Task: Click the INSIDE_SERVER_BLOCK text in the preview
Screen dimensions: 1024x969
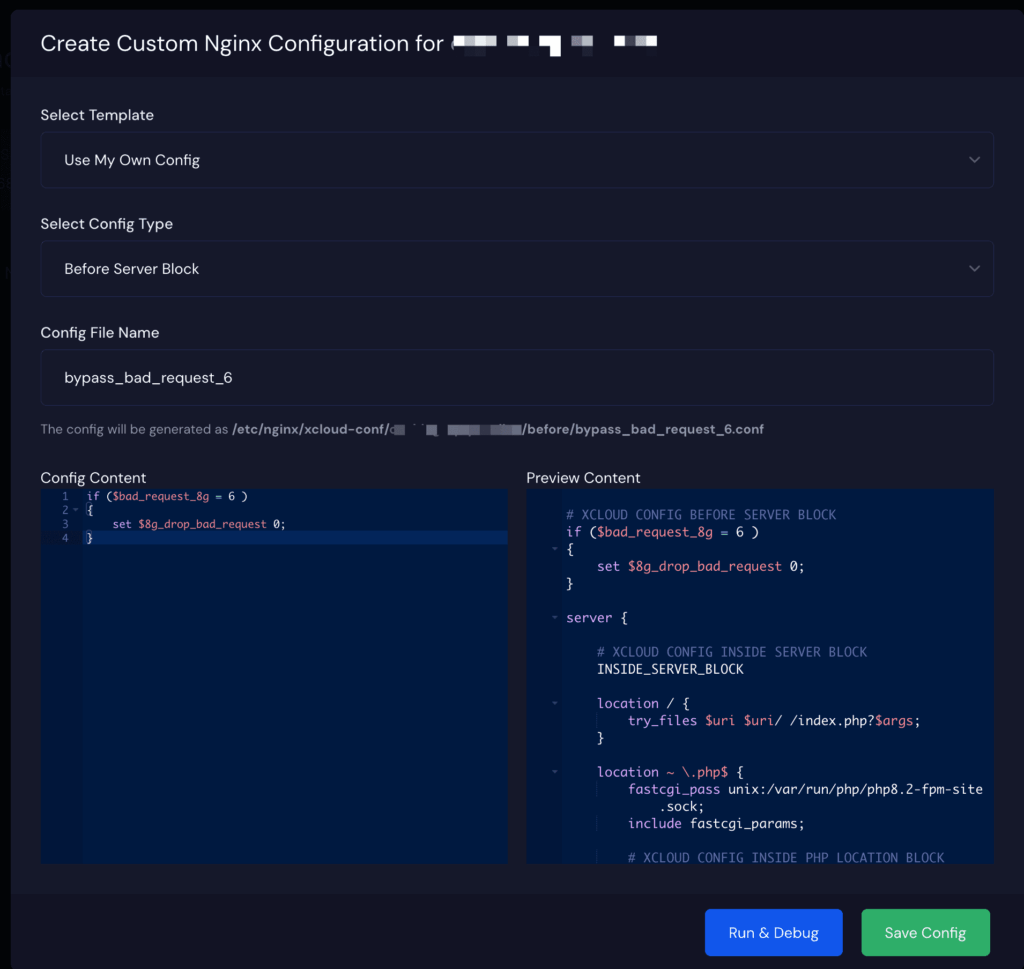Action: click(670, 669)
